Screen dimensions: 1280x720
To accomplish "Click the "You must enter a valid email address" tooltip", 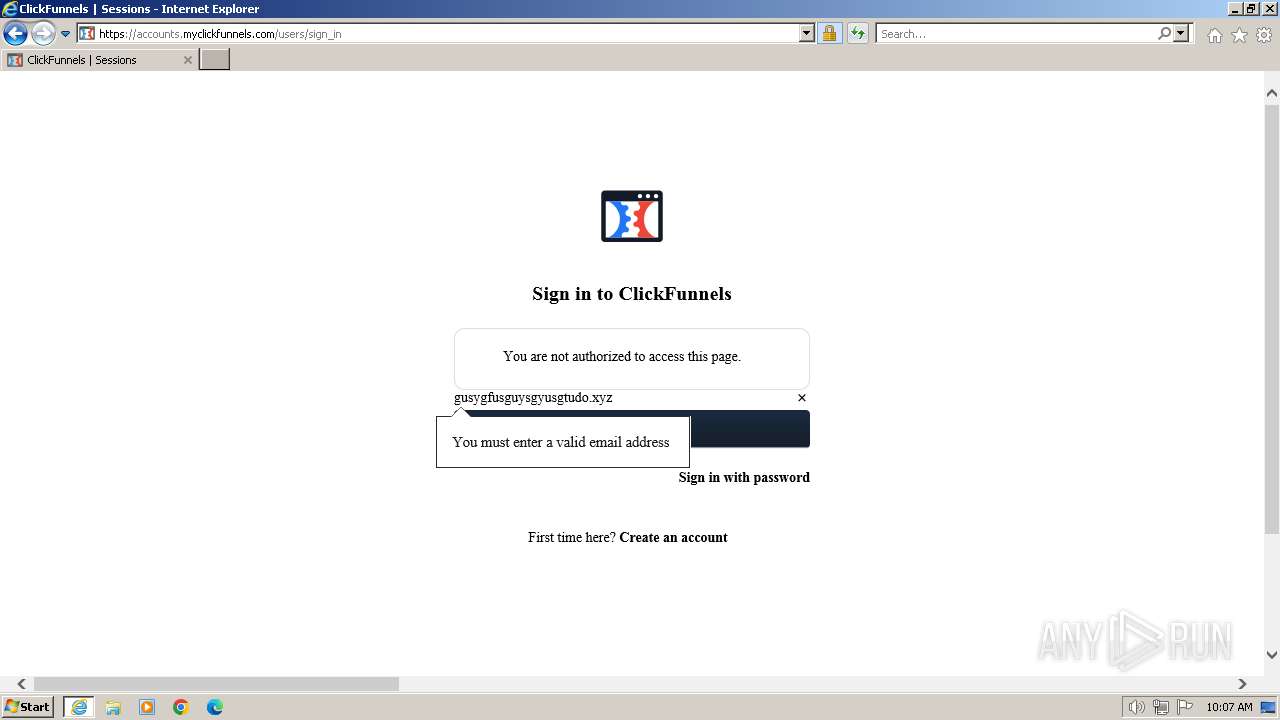I will (562, 442).
